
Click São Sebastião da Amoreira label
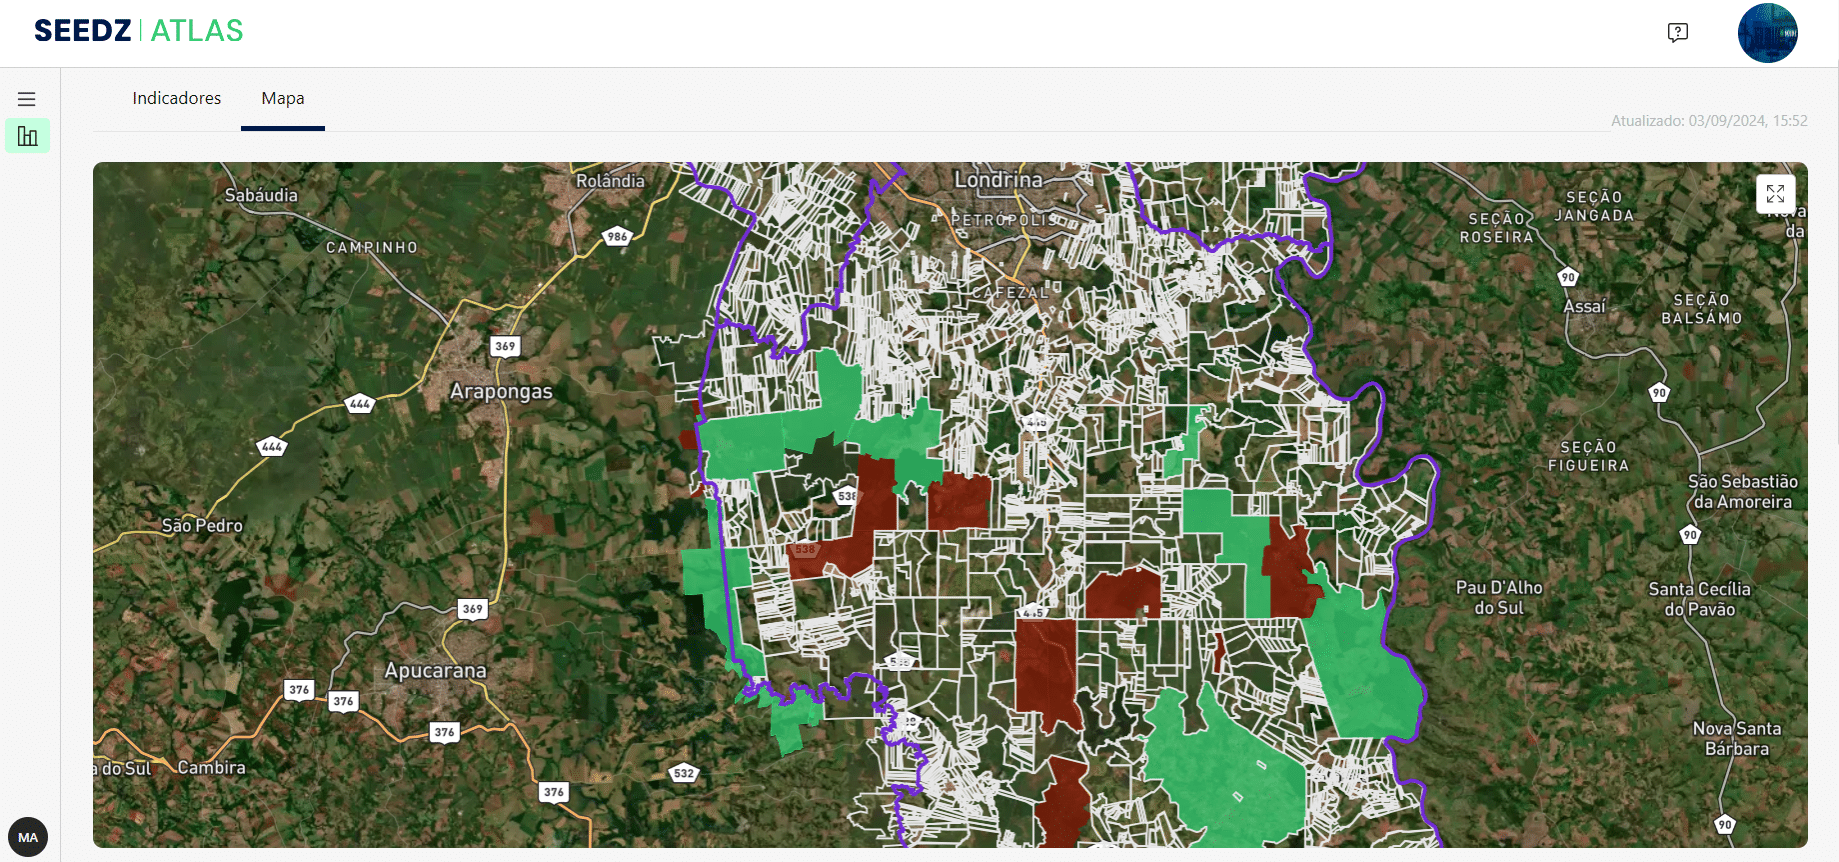click(x=1743, y=491)
